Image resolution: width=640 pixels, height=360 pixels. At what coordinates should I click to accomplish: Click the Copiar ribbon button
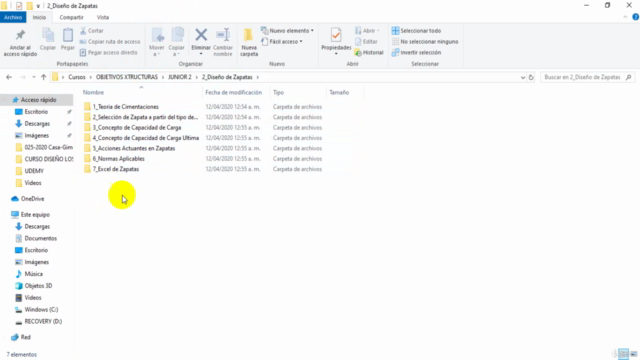(48, 40)
